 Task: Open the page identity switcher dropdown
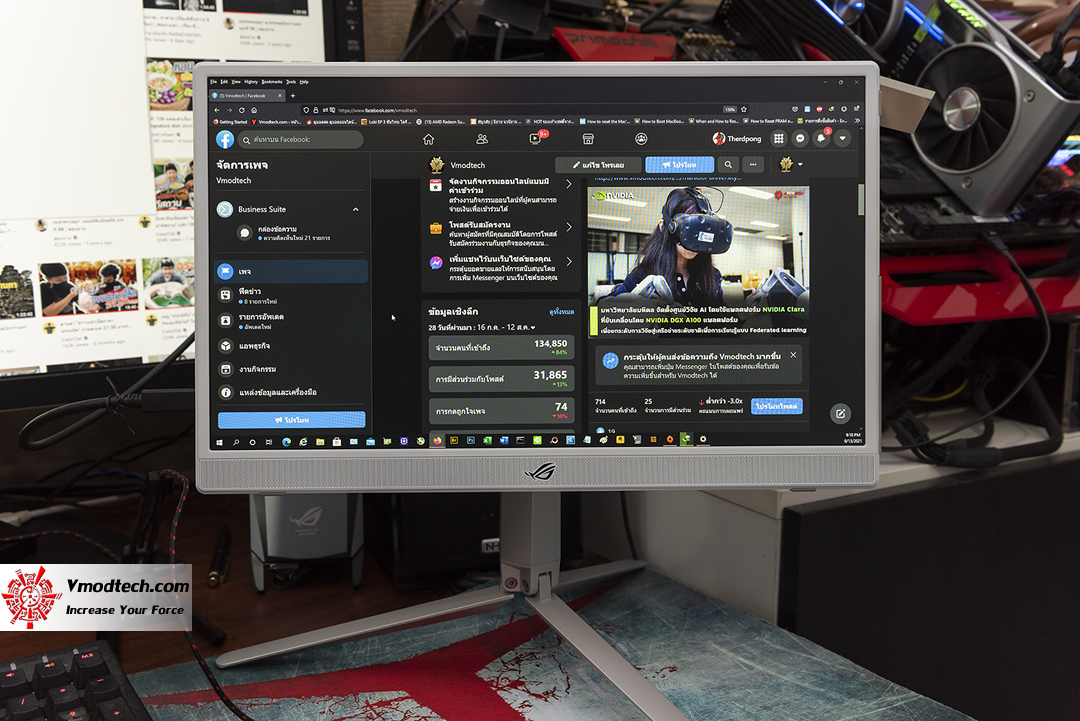pos(790,165)
